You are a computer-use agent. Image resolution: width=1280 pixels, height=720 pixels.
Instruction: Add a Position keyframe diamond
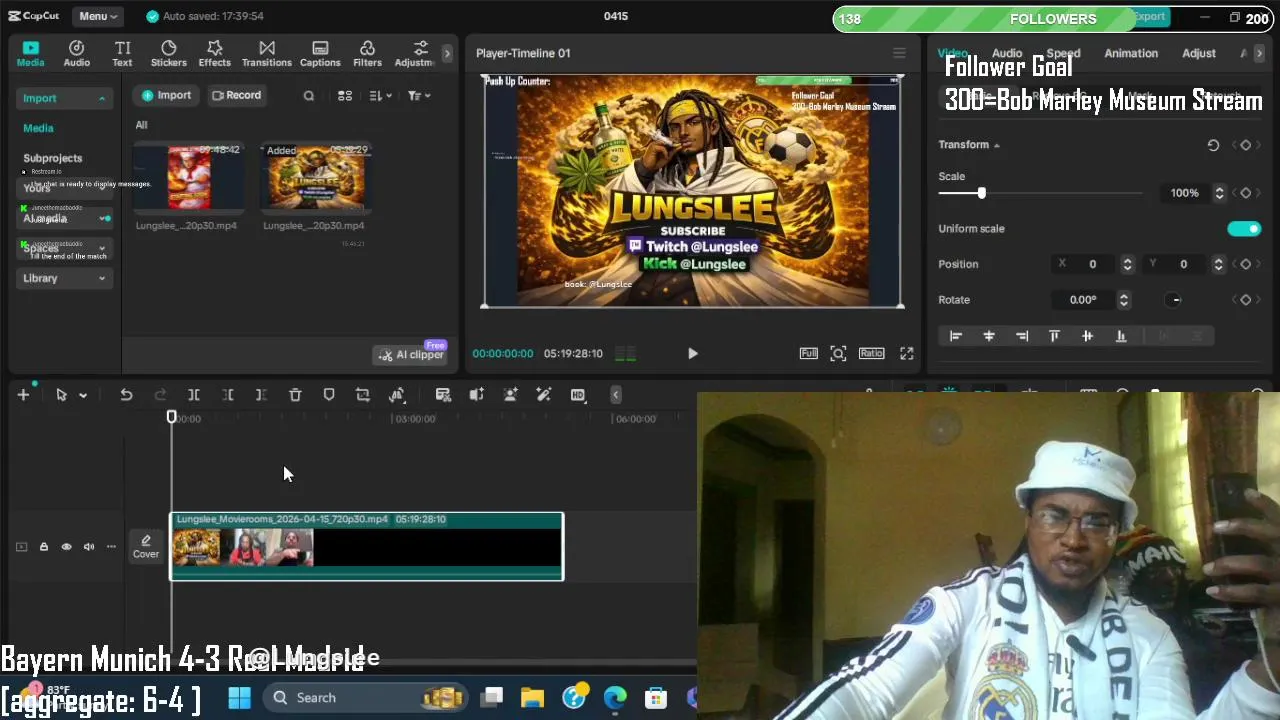pos(1245,264)
